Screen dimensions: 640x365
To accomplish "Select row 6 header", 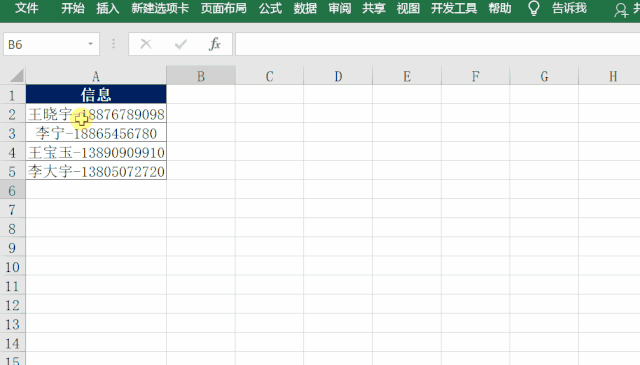I will (12, 190).
